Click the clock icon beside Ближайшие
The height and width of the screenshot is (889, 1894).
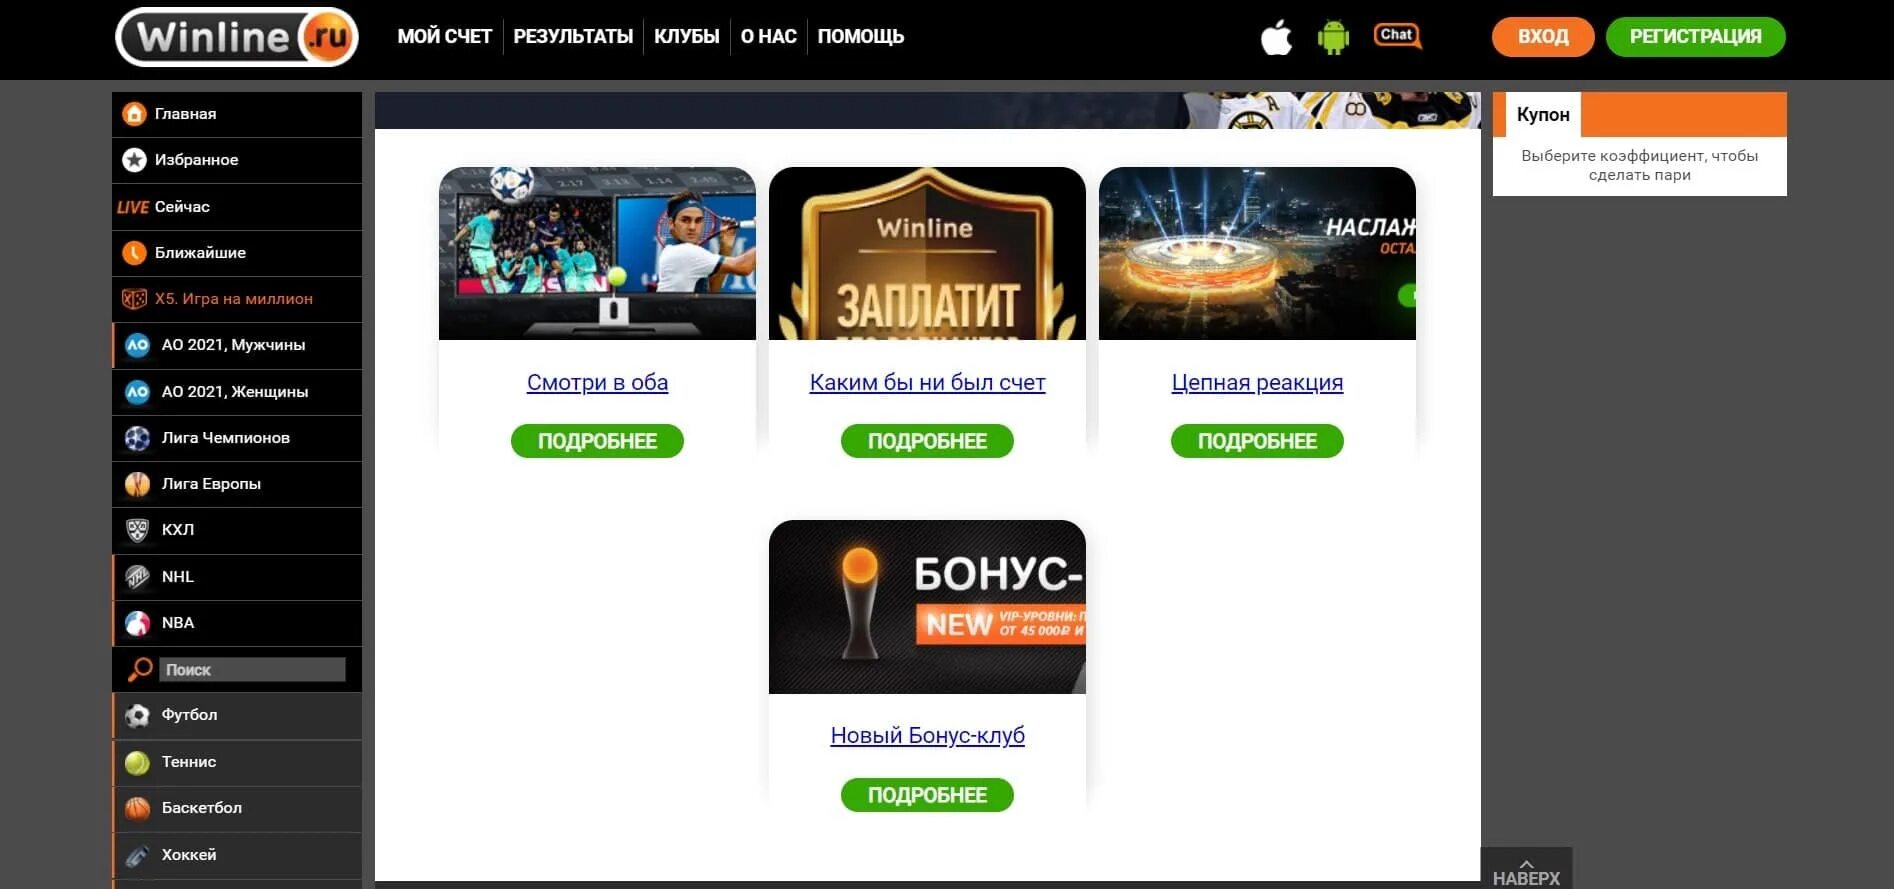(x=134, y=253)
